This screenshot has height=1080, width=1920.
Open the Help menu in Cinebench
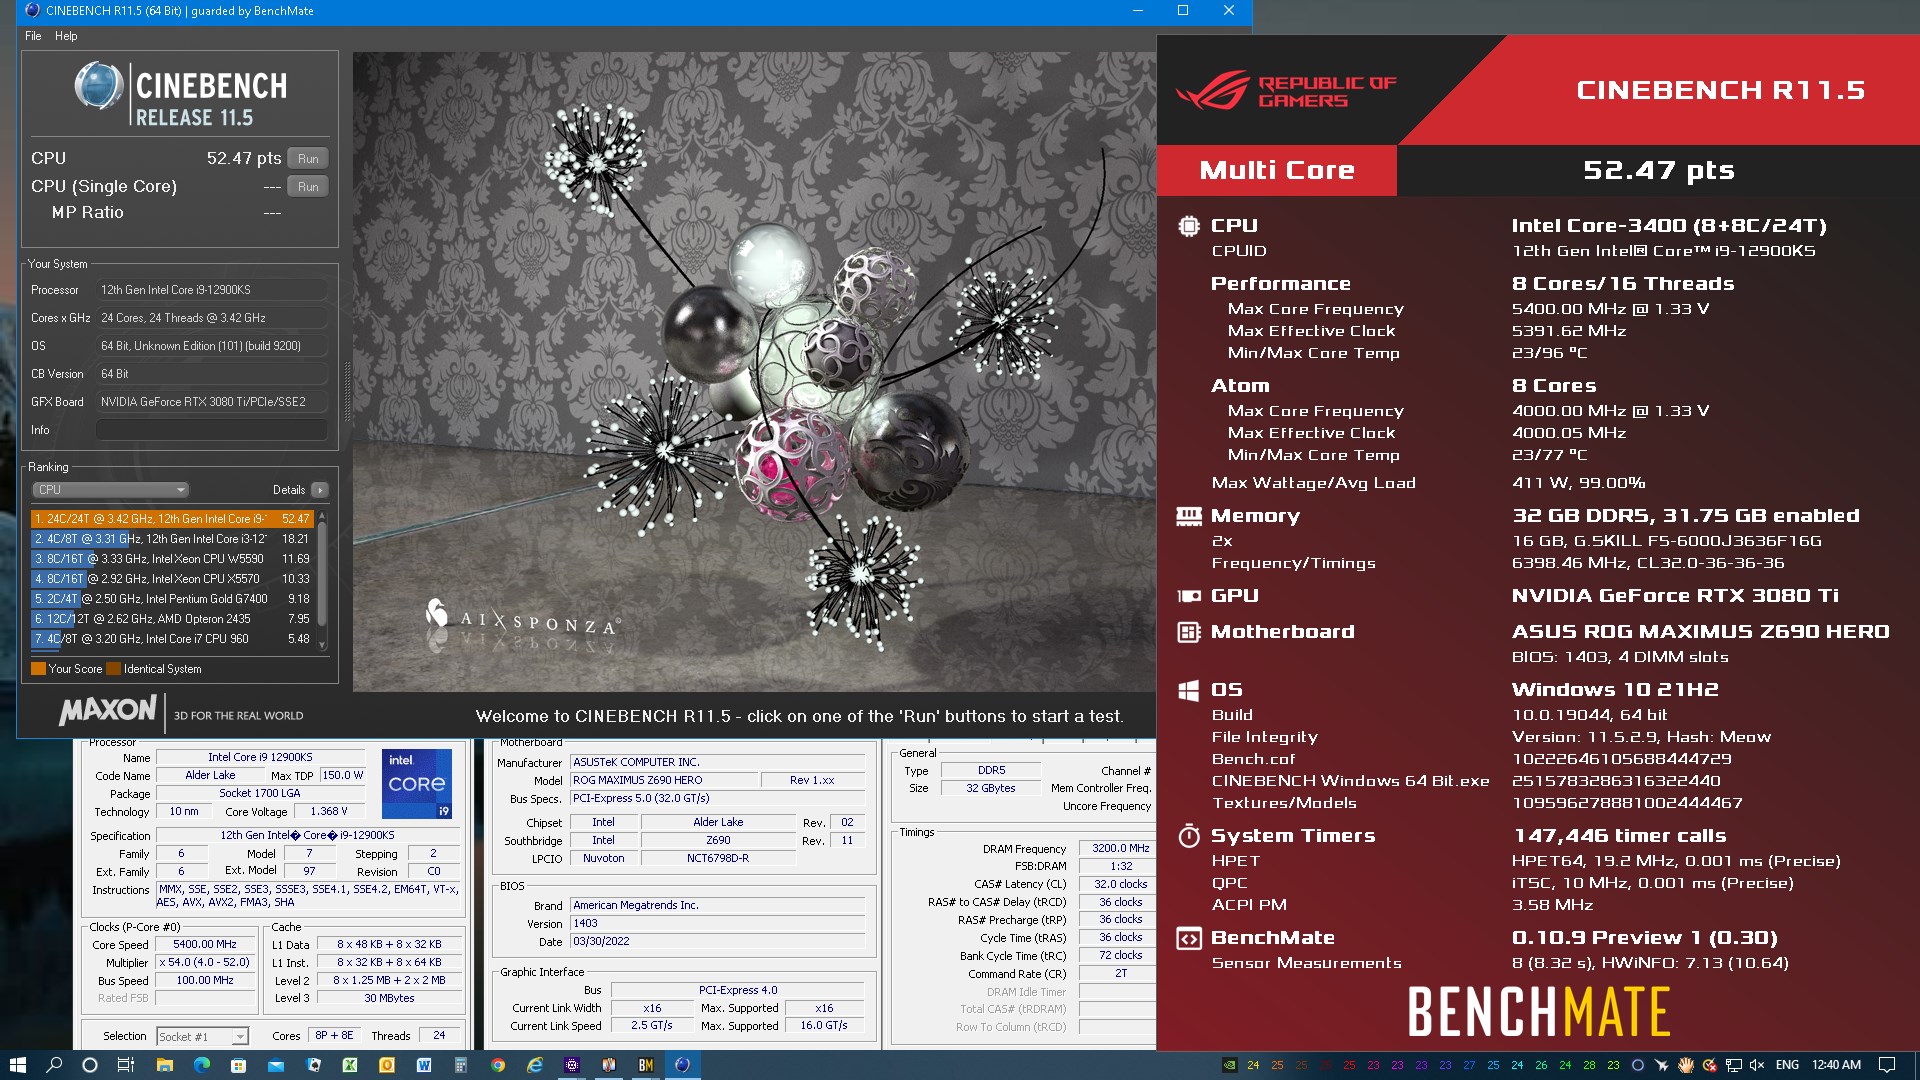point(66,36)
